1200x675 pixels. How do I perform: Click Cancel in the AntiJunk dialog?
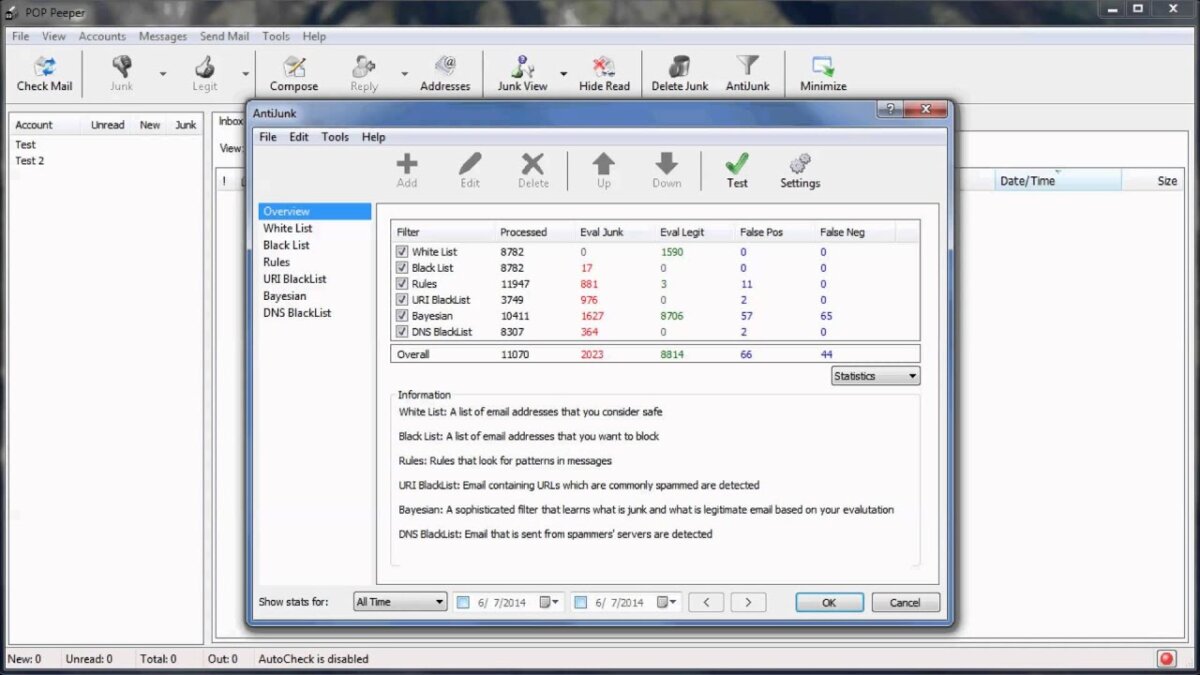pyautogui.click(x=905, y=602)
